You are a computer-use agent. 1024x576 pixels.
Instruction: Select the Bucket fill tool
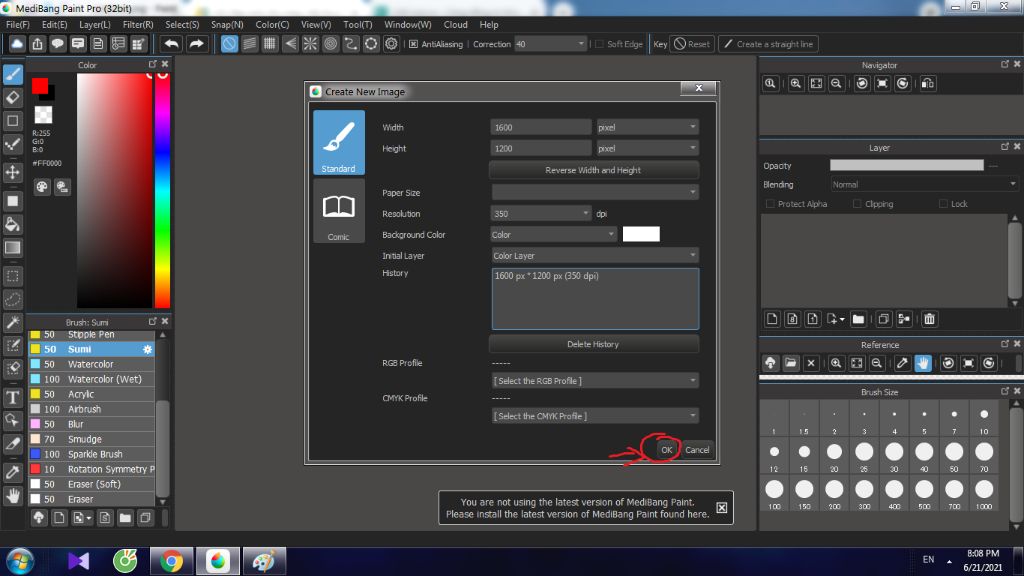(12, 224)
